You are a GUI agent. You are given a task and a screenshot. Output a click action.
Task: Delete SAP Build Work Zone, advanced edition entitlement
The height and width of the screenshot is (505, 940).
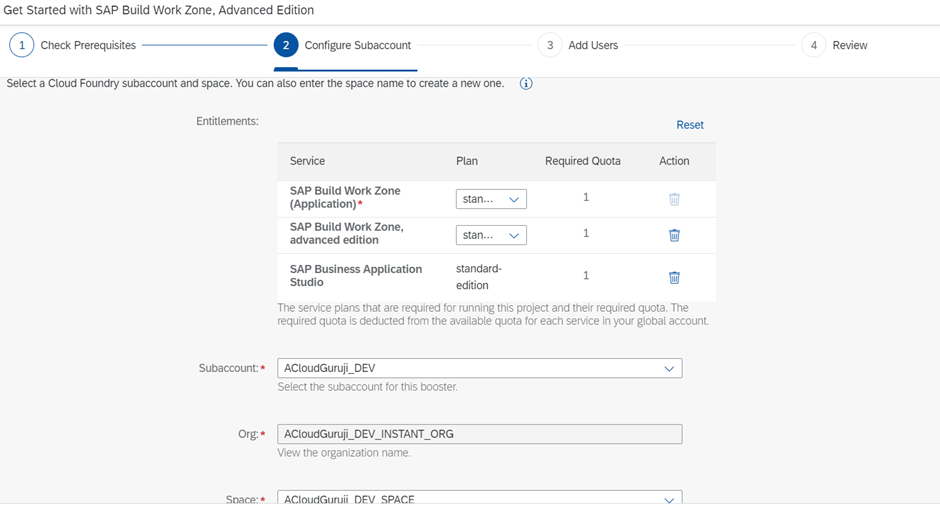click(674, 235)
